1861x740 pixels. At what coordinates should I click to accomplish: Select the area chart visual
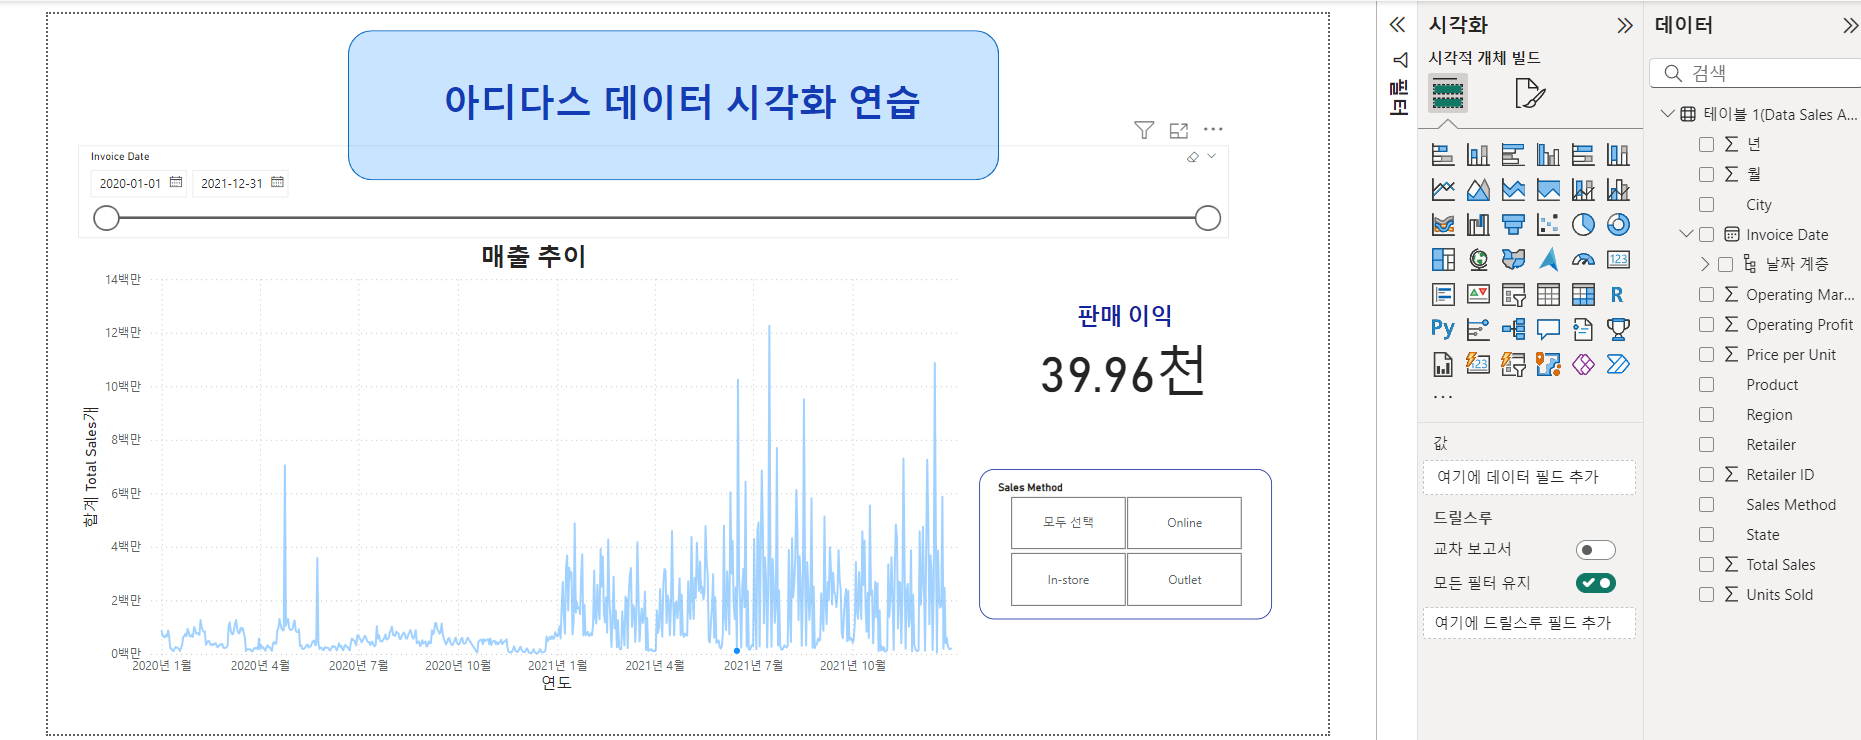(x=1478, y=190)
